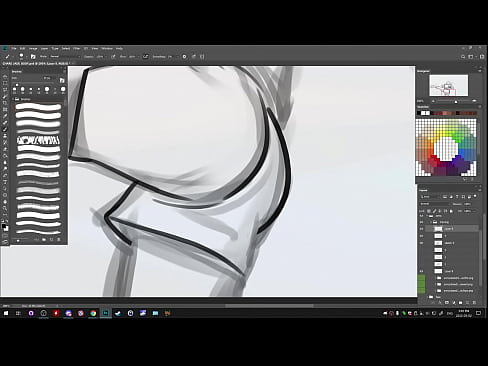Select the Eyedropper tool in the toolbar
488x366 pixels.
tap(5, 116)
